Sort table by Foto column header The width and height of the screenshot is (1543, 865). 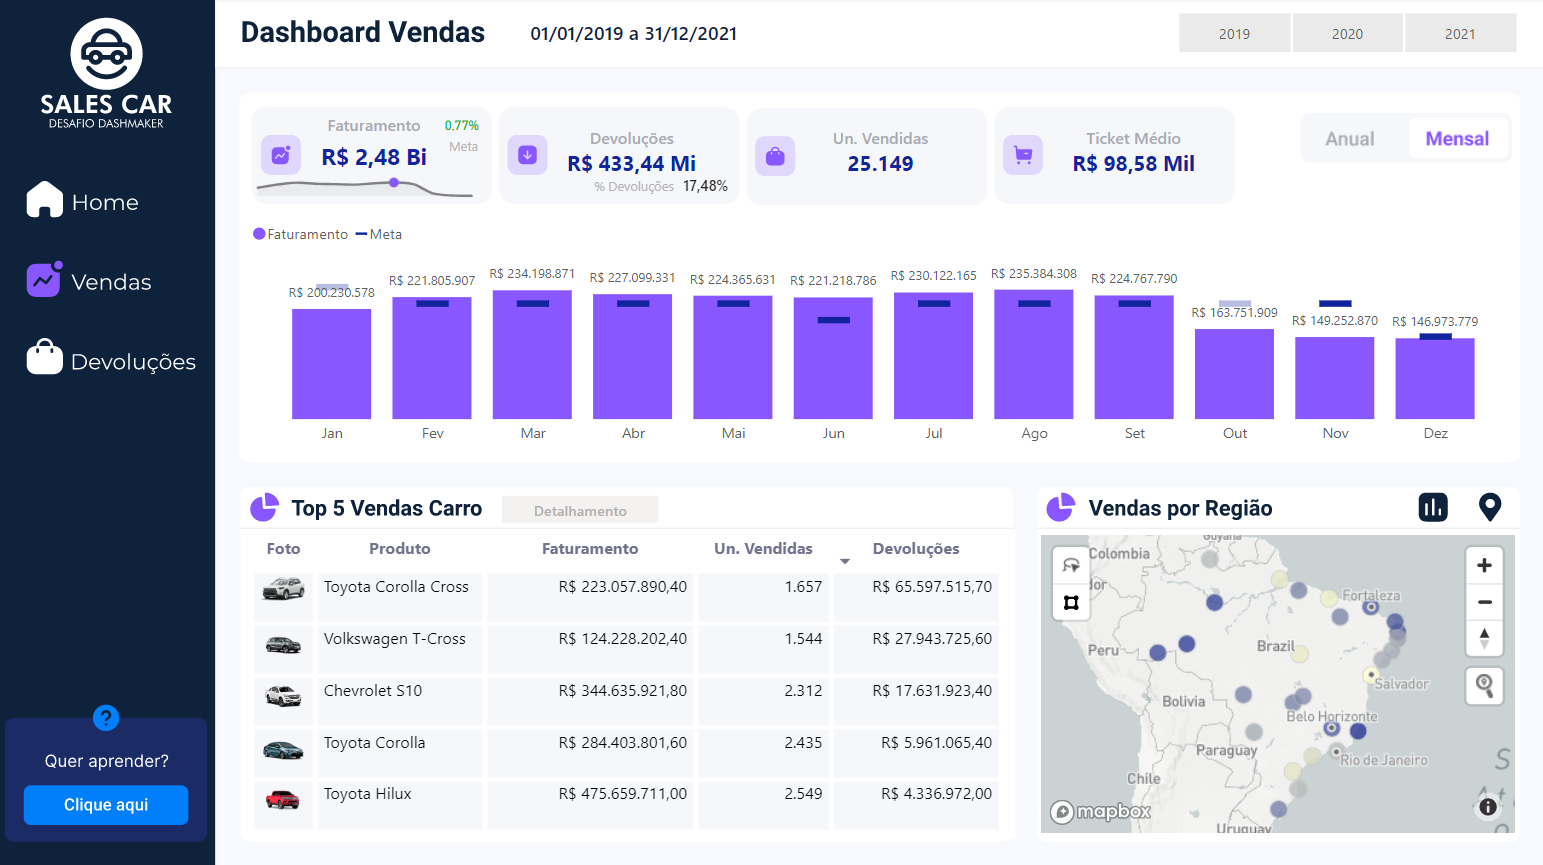283,548
